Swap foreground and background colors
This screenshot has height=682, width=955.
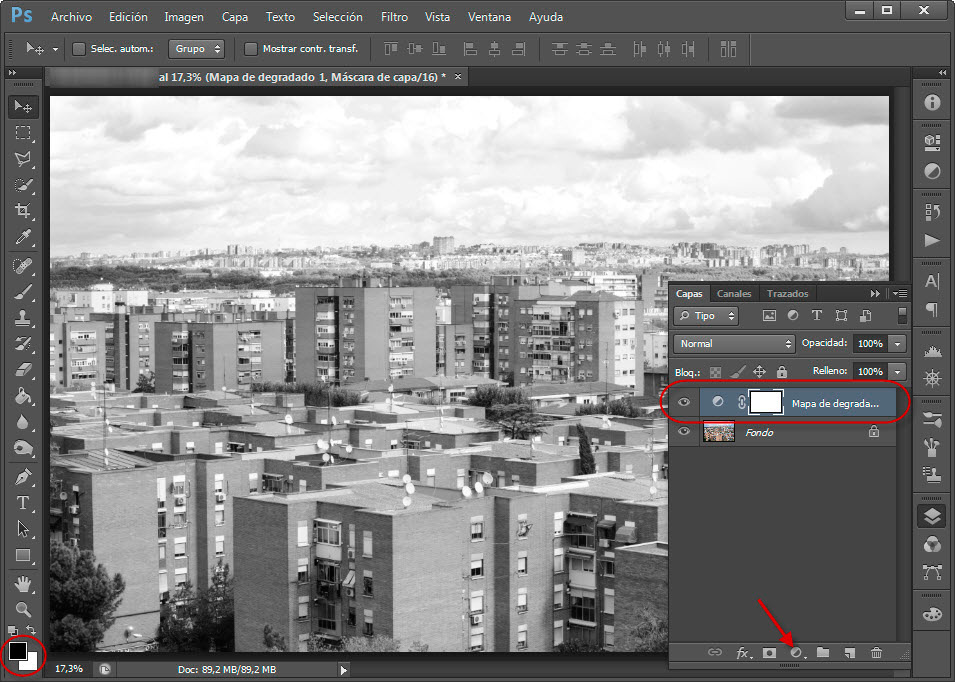[x=30, y=631]
